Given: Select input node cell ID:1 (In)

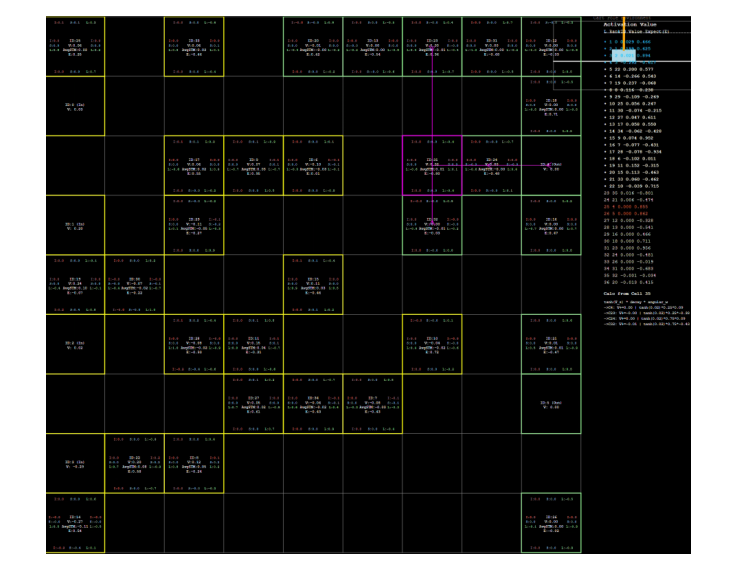Looking at the screenshot, I should coord(75,225).
